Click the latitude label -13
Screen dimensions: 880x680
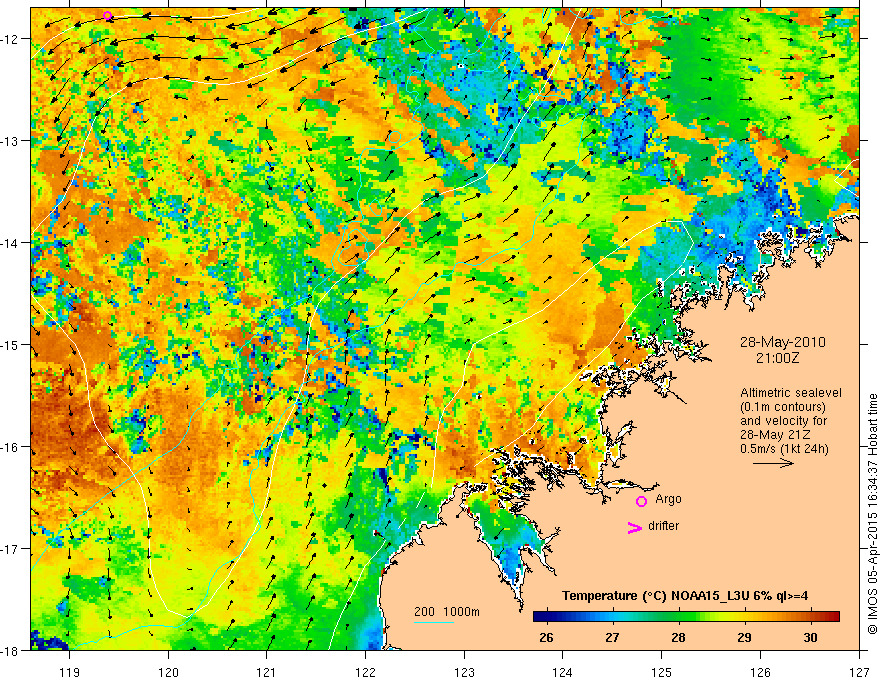[x=11, y=141]
